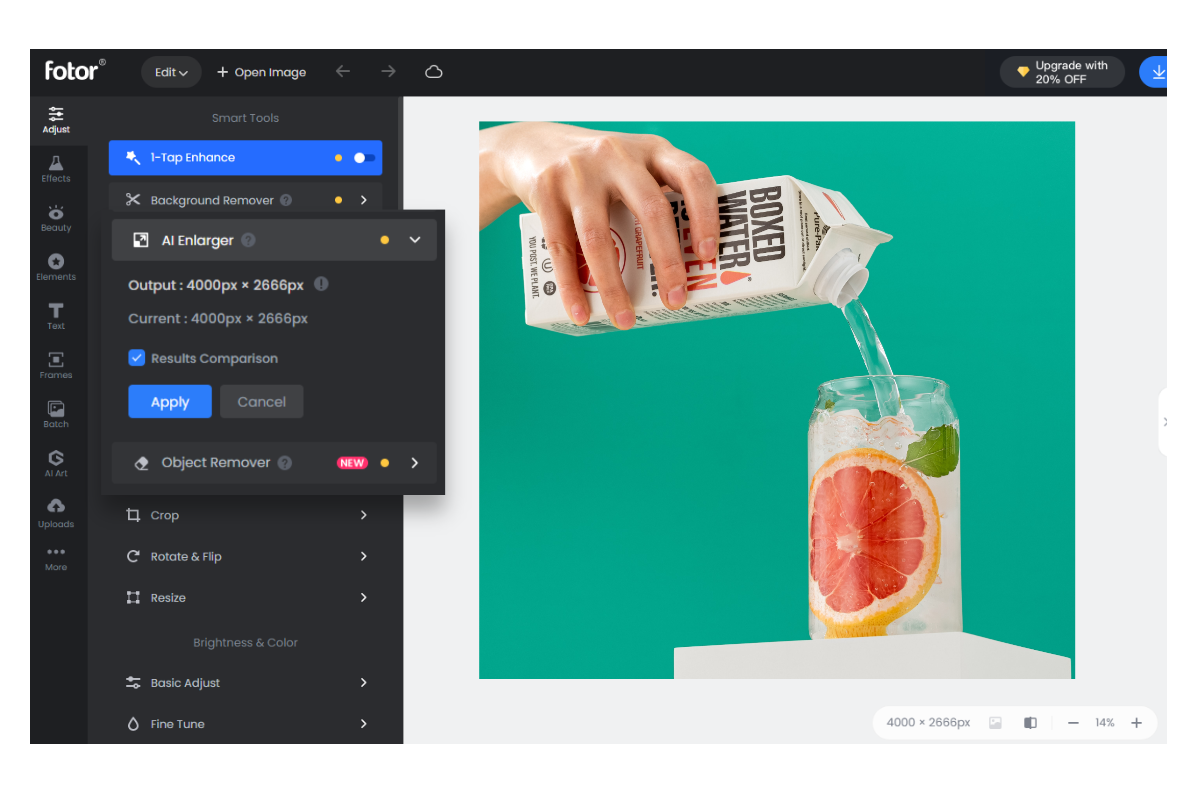Click the cloud save icon
This screenshot has height=800, width=1200.
(434, 72)
